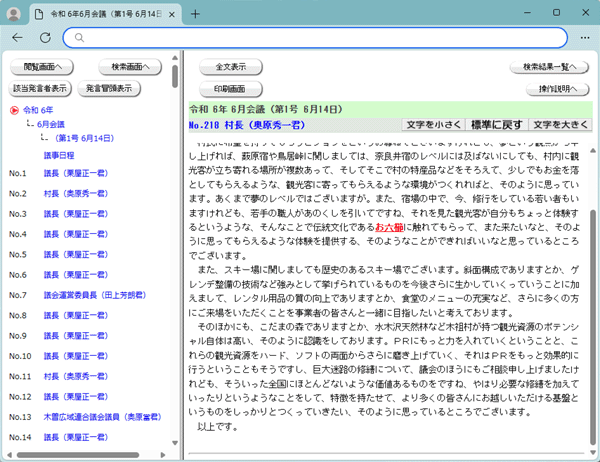Open the 令和6年 tree node
This screenshot has width=600, height=462.
tap(38, 110)
